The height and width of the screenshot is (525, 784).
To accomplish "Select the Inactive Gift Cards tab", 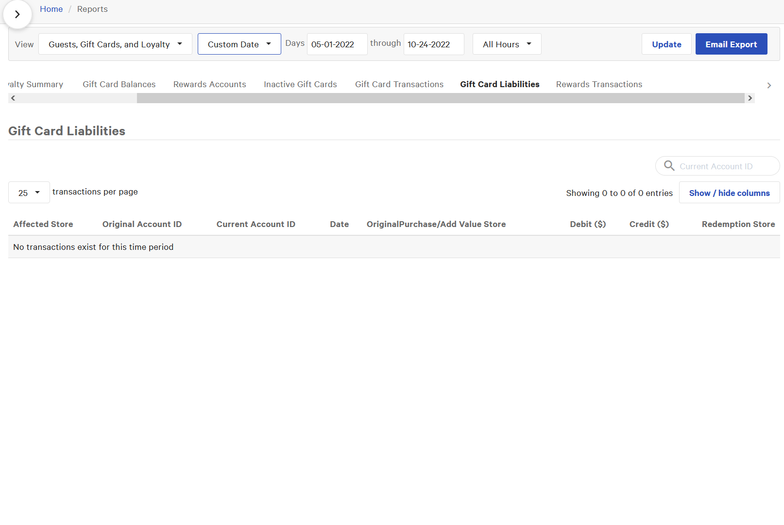I will (x=300, y=84).
